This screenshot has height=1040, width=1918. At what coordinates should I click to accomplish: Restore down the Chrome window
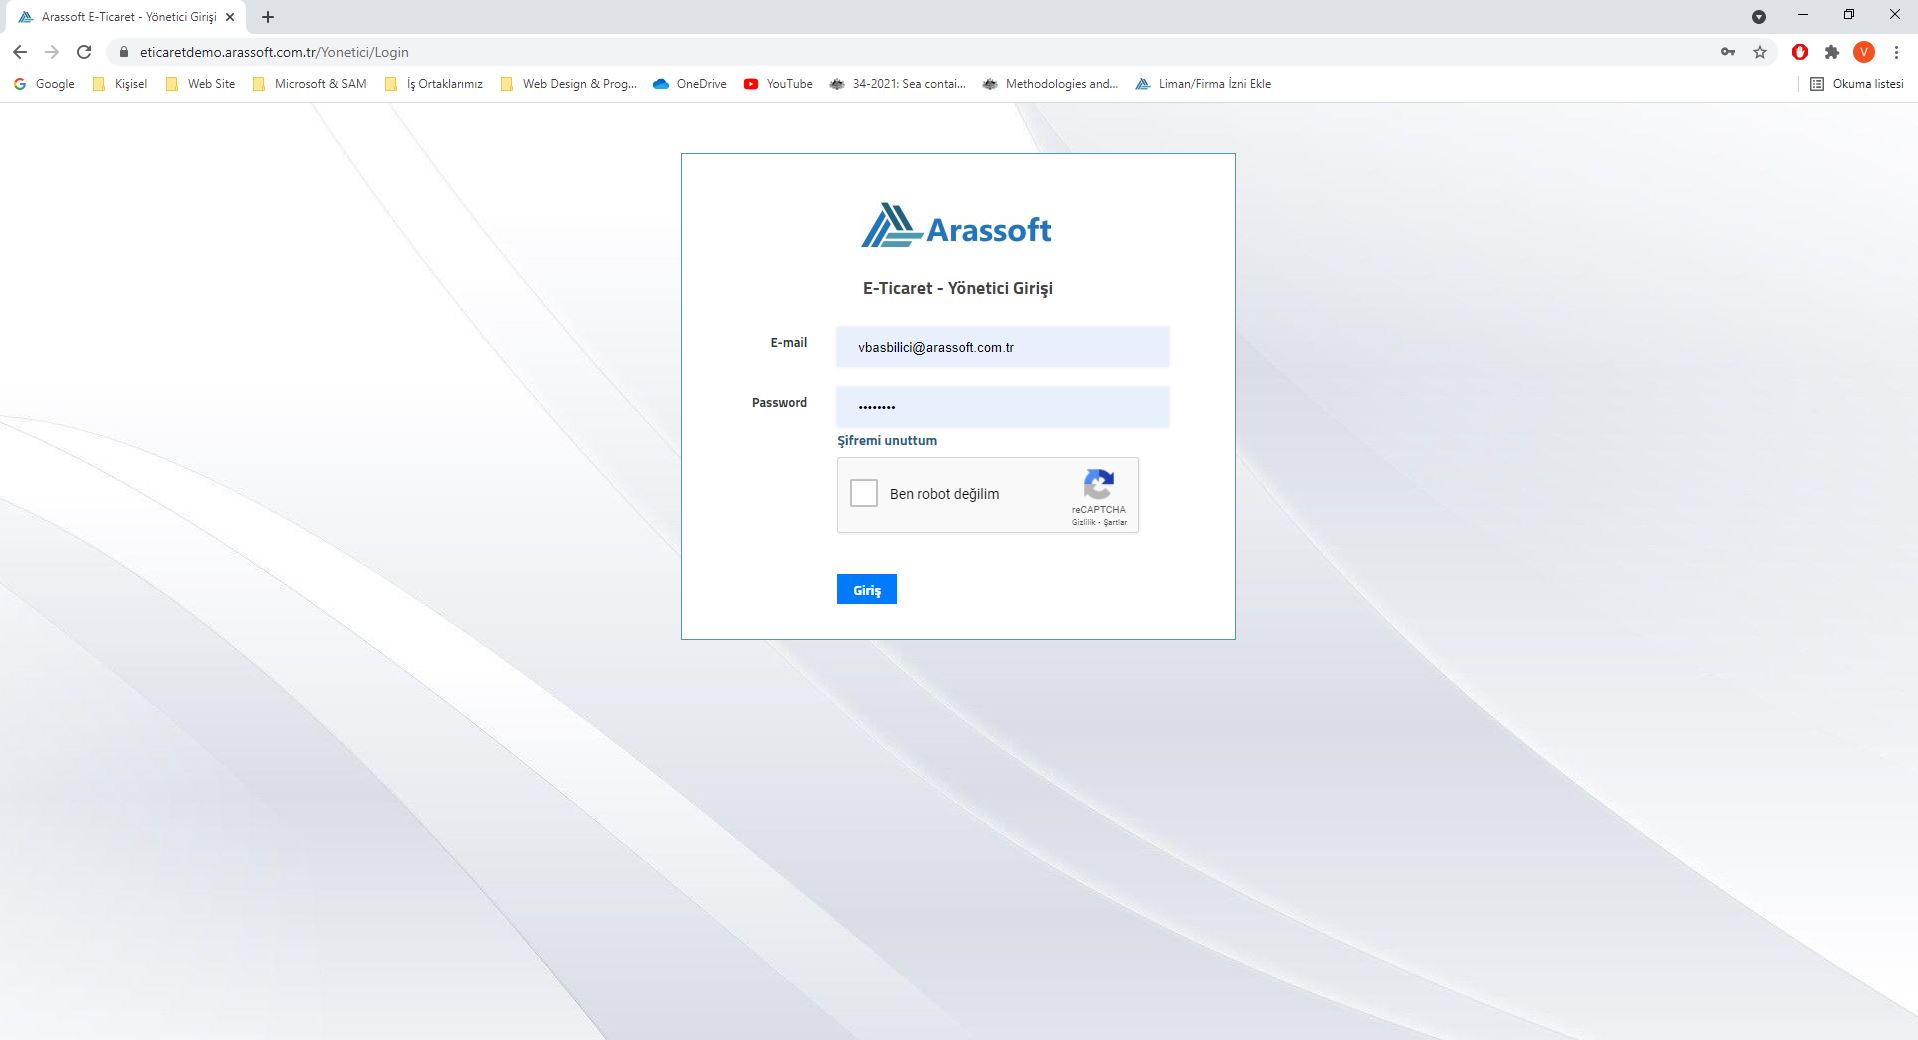pyautogui.click(x=1849, y=15)
